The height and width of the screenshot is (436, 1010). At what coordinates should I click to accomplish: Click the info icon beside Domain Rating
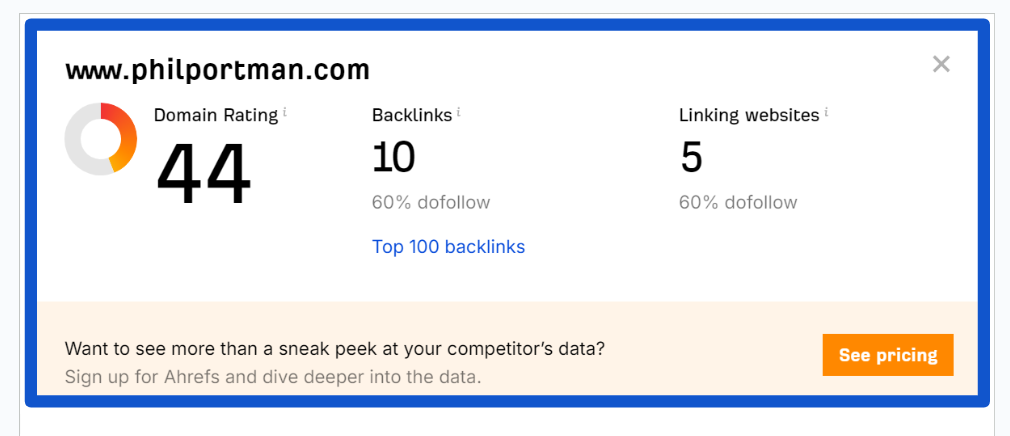coord(285,112)
